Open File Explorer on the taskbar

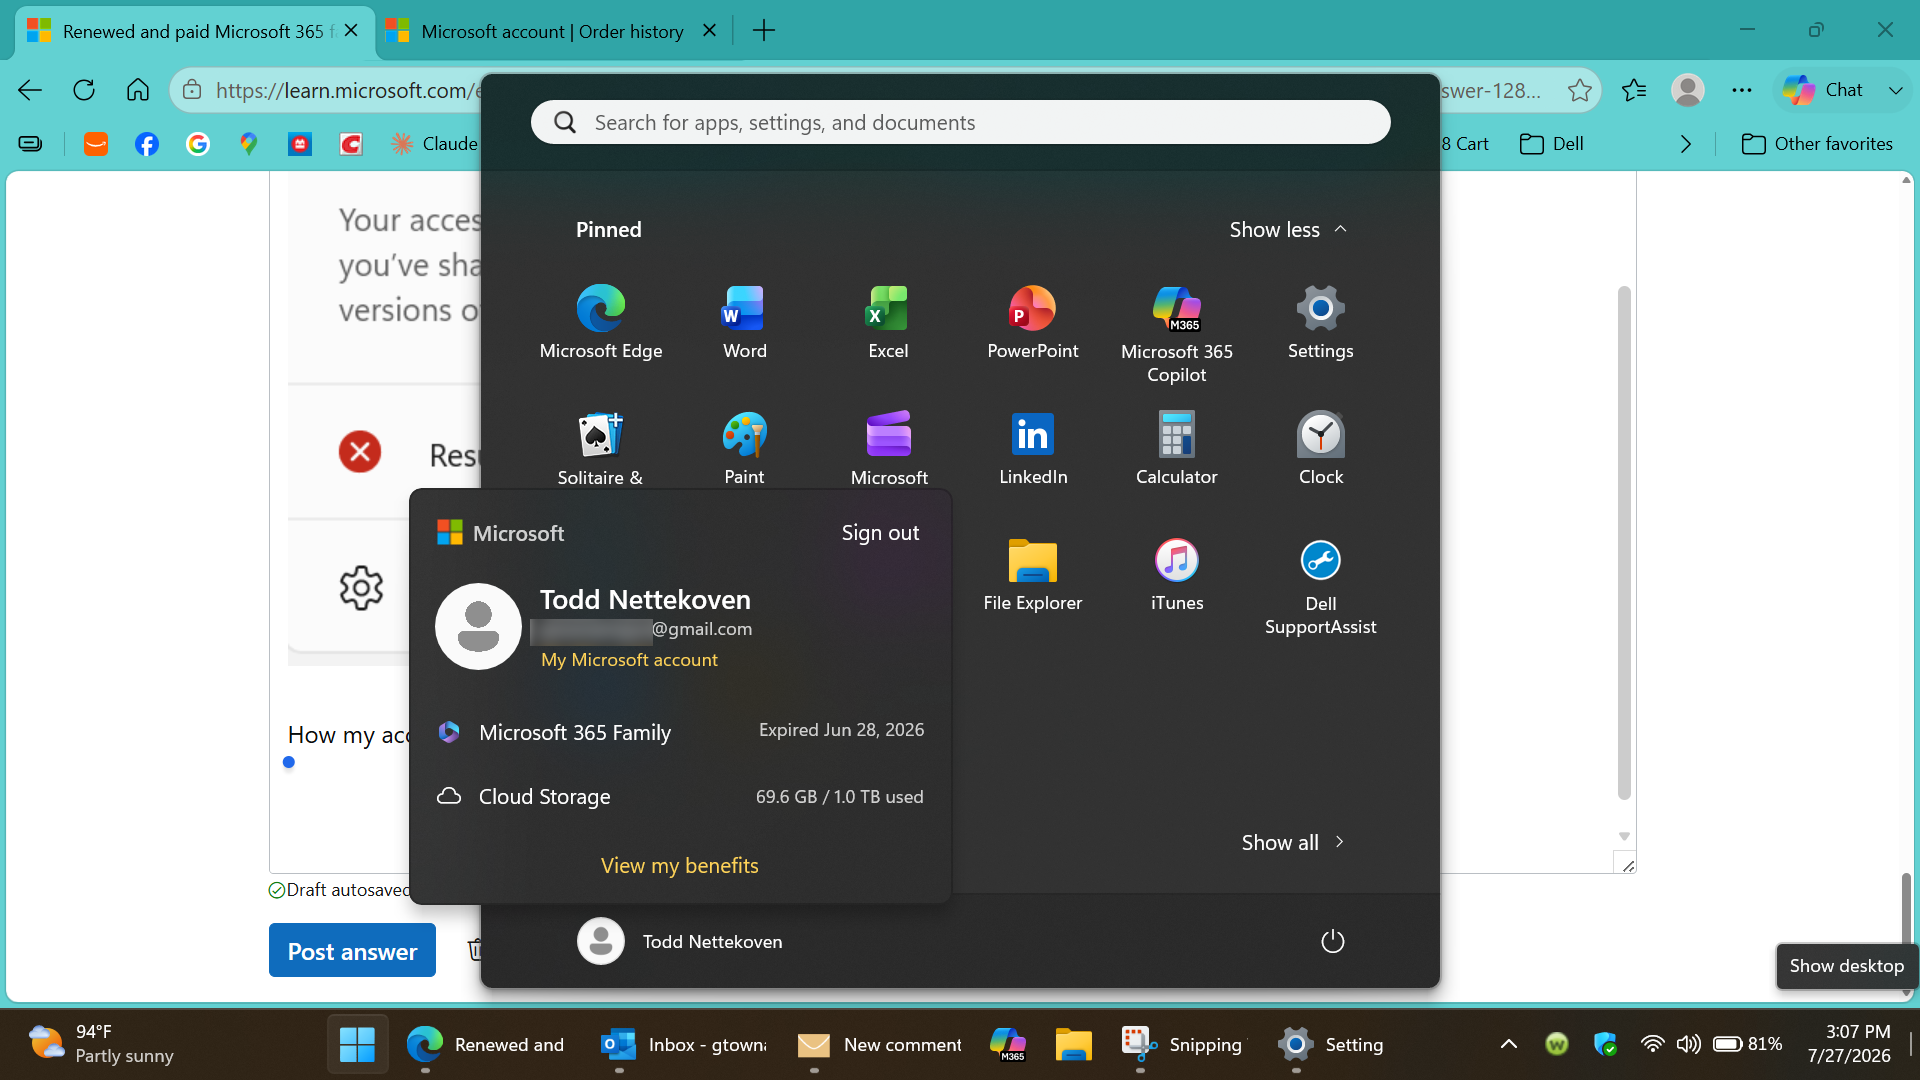pos(1073,1044)
